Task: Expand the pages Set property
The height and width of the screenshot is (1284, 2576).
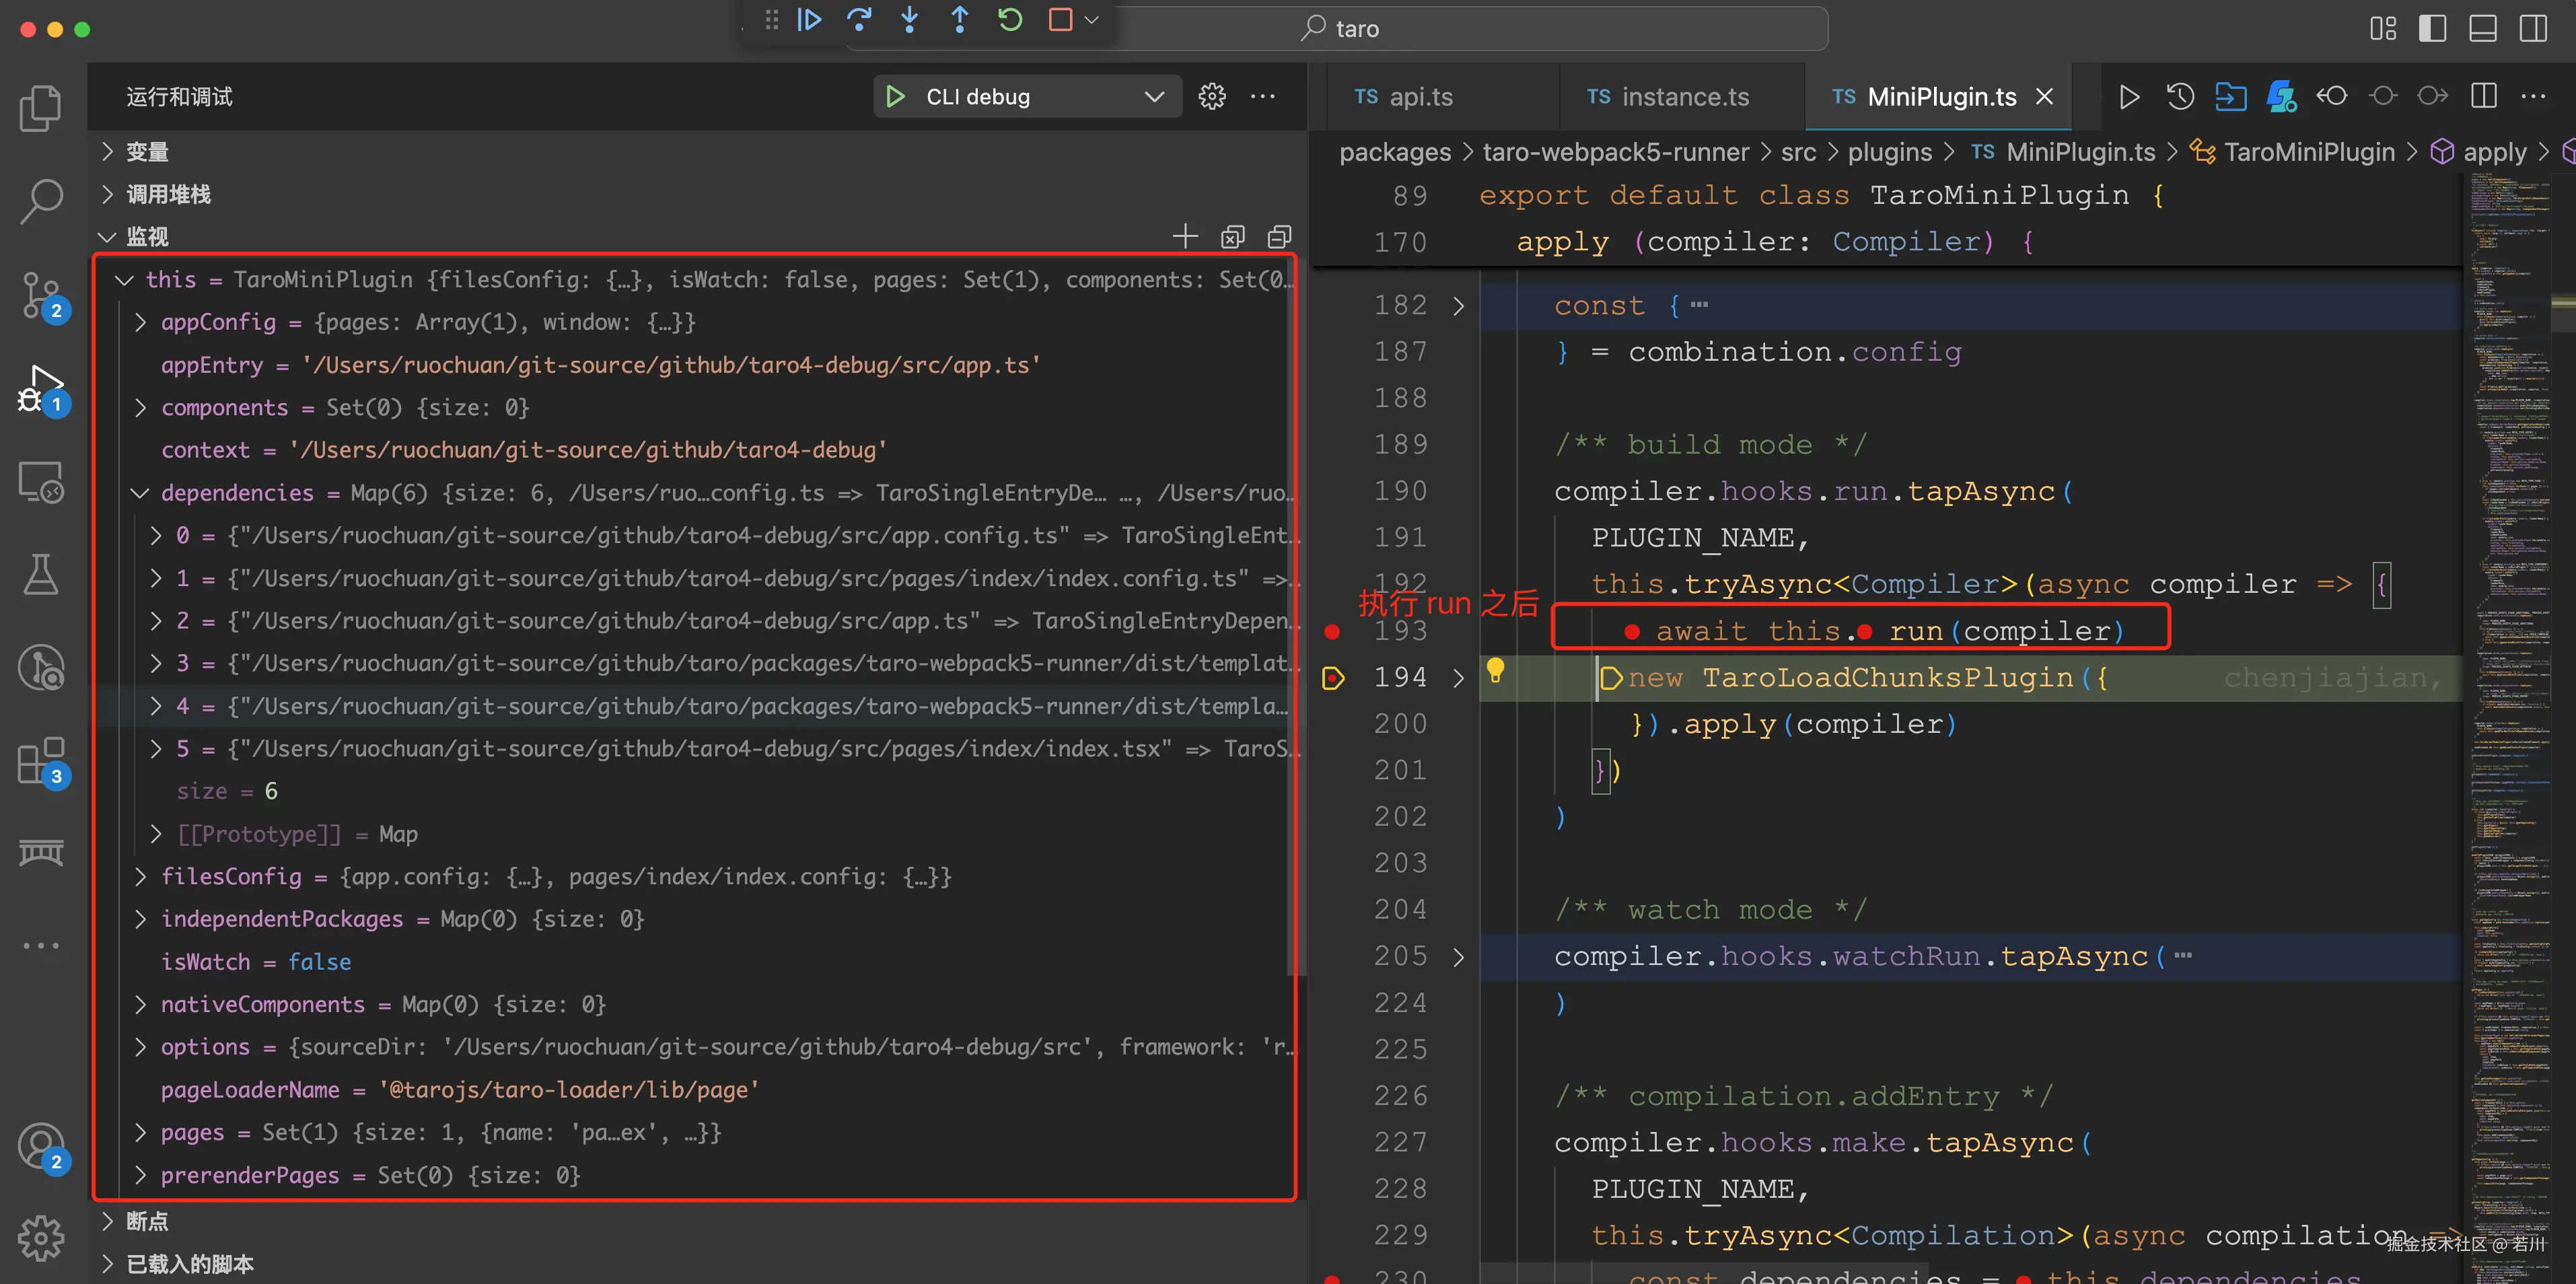Action: (x=140, y=1133)
